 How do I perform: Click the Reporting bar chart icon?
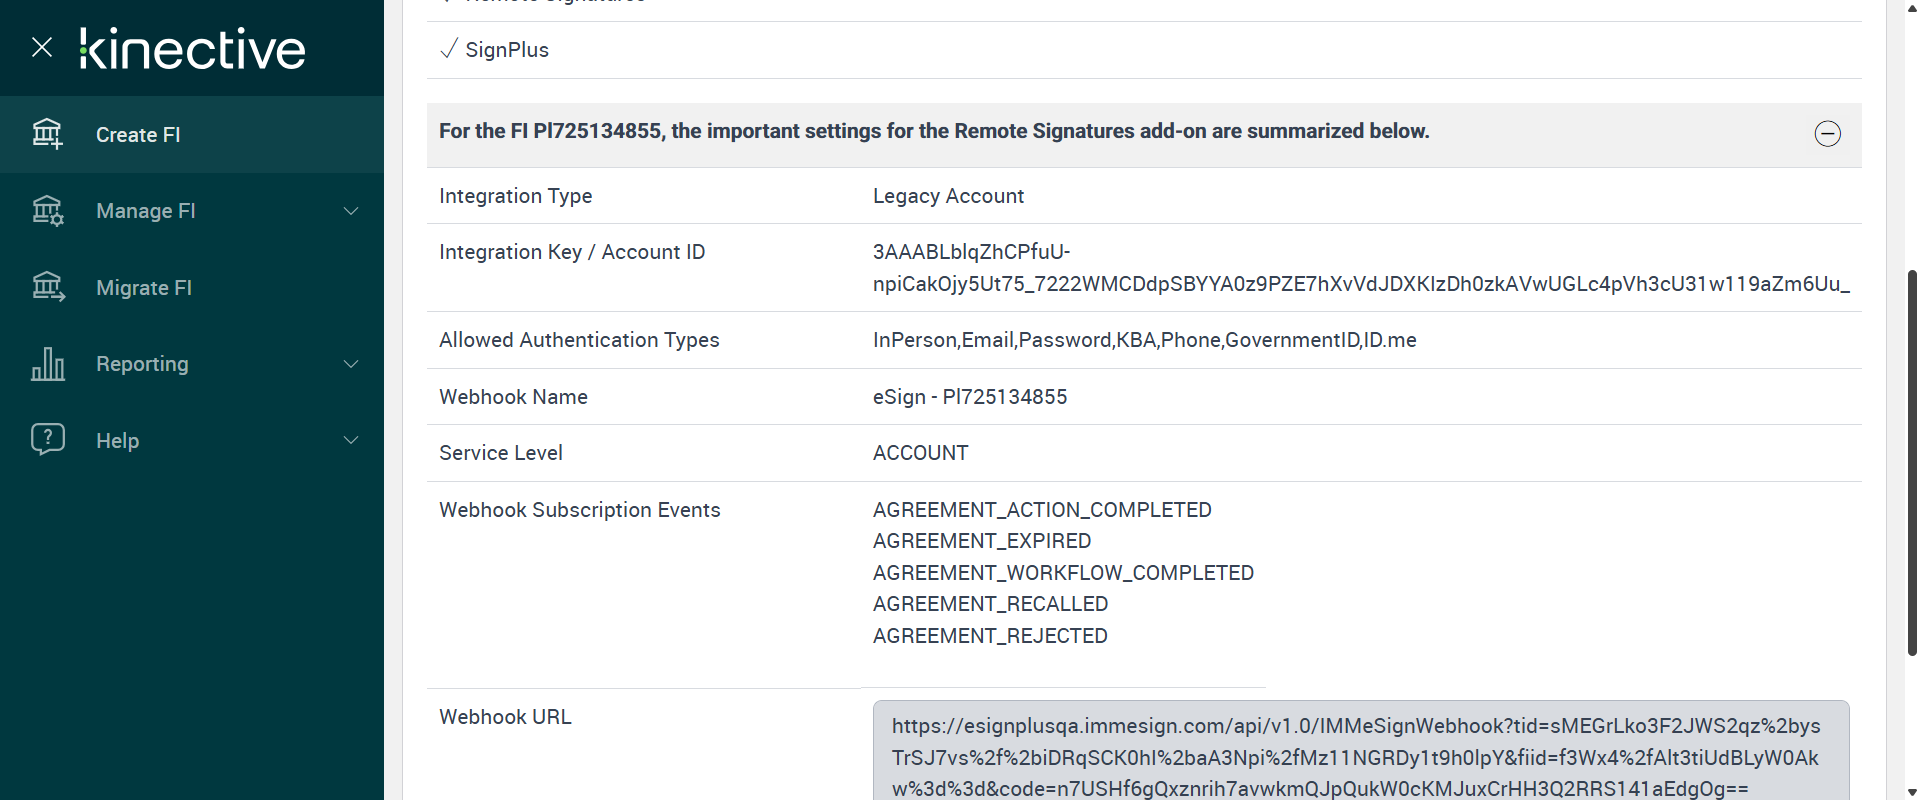coord(47,364)
